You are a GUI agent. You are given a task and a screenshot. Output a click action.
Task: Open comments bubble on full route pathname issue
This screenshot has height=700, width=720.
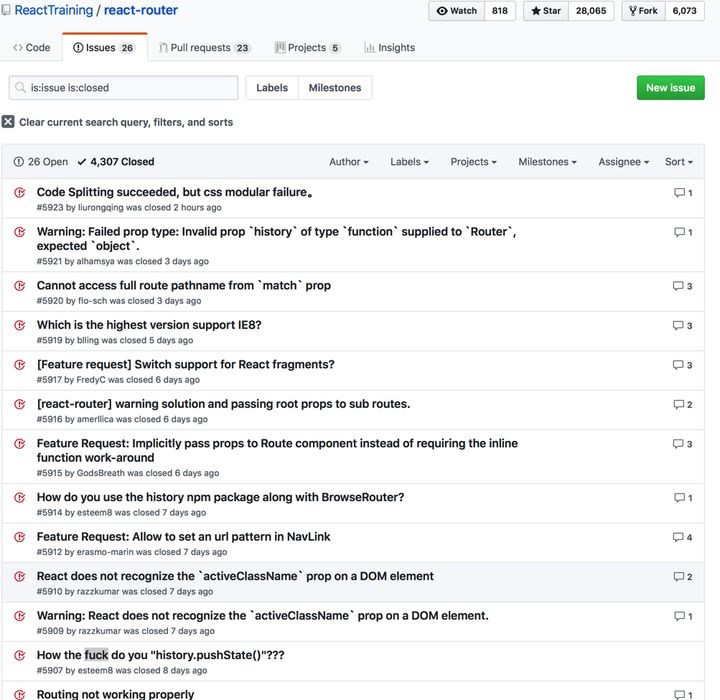[x=682, y=286]
